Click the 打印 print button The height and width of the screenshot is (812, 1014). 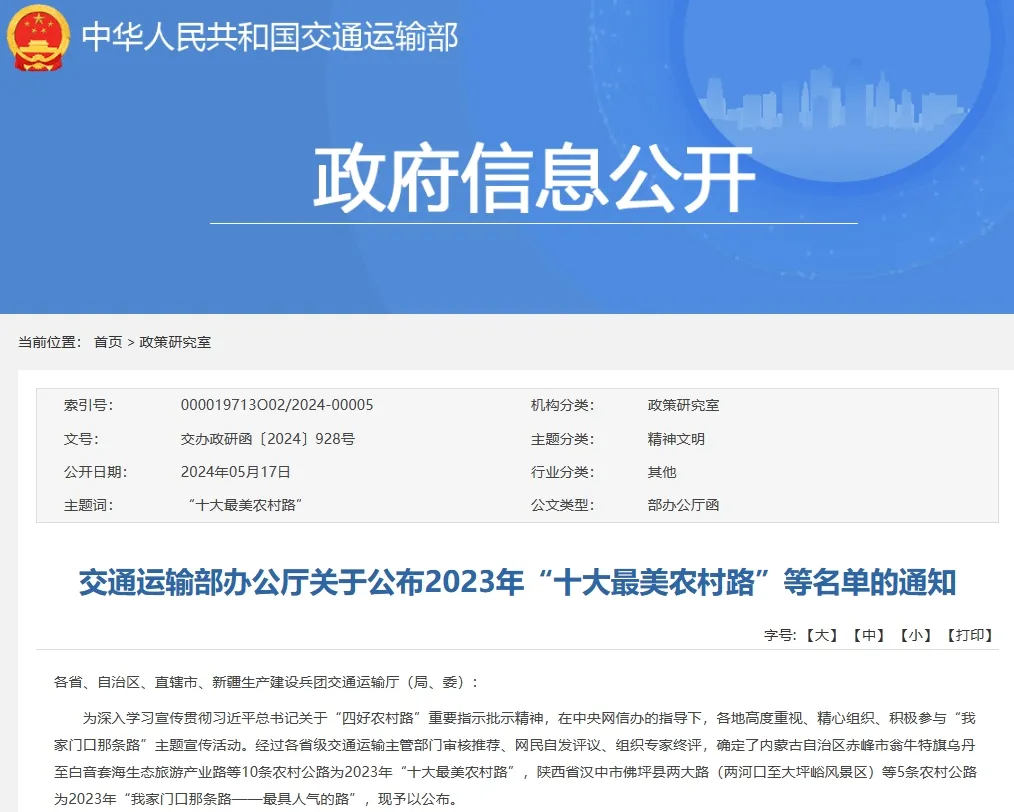[x=969, y=635]
